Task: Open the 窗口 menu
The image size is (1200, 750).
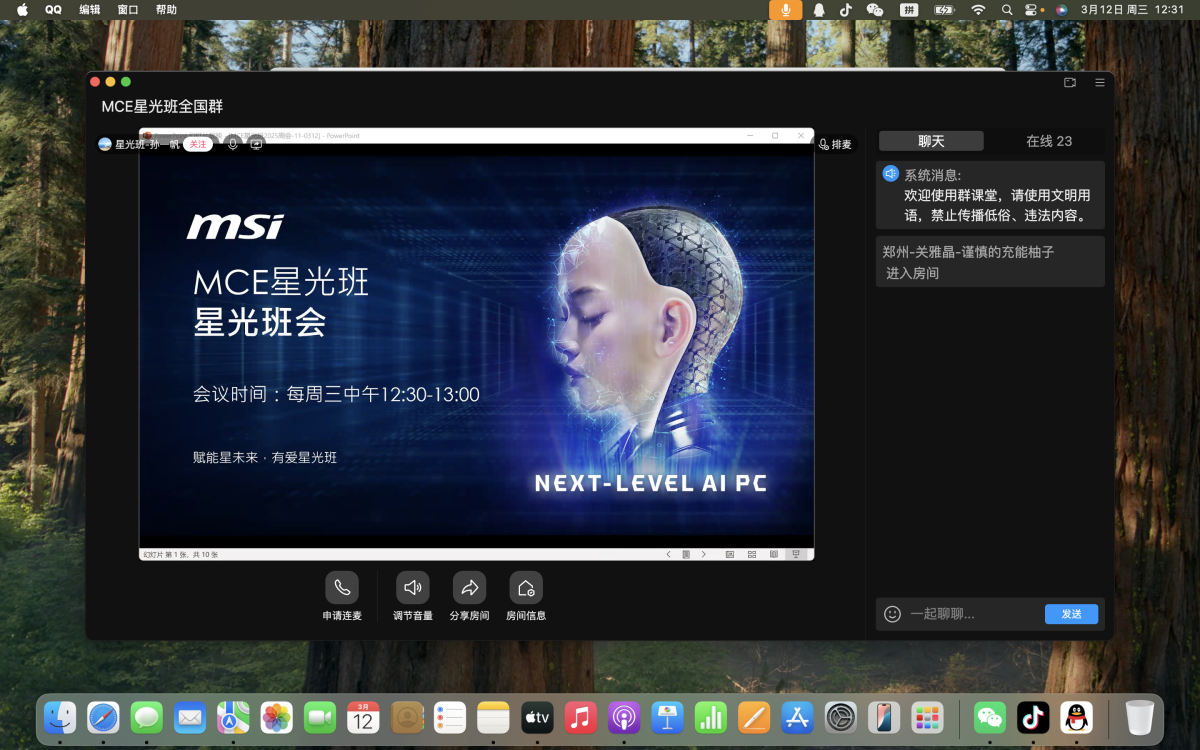Action: (x=128, y=9)
